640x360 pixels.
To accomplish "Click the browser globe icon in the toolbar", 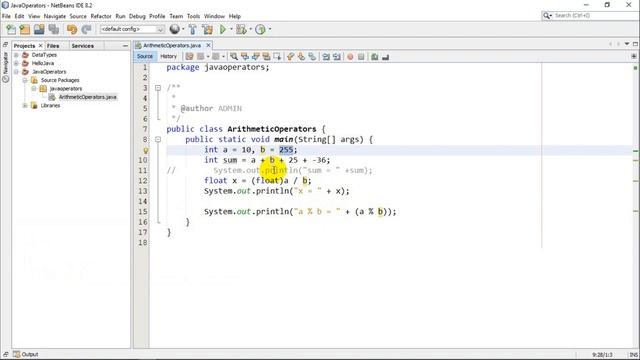I will click(175, 29).
